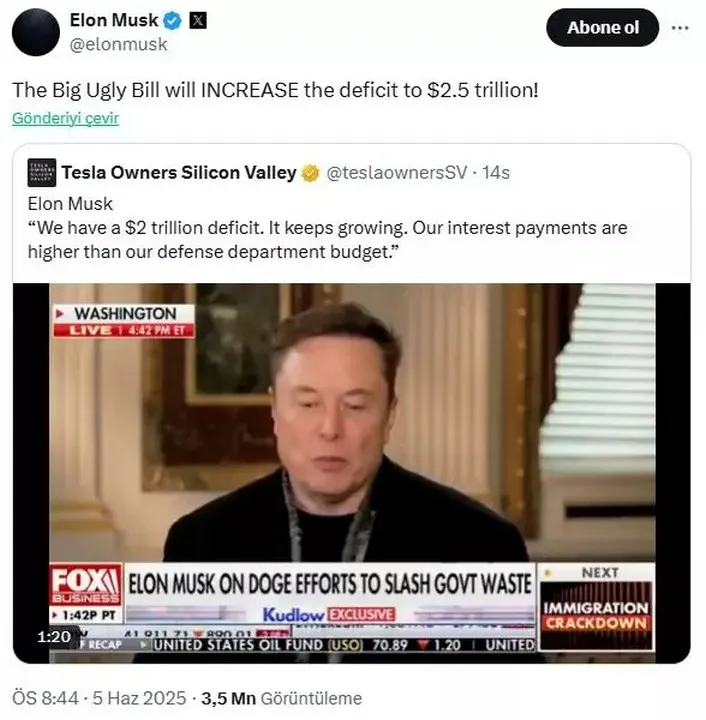Viewport: 706px width, 720px height.
Task: Click the blue verified badge
Action: tap(173, 21)
